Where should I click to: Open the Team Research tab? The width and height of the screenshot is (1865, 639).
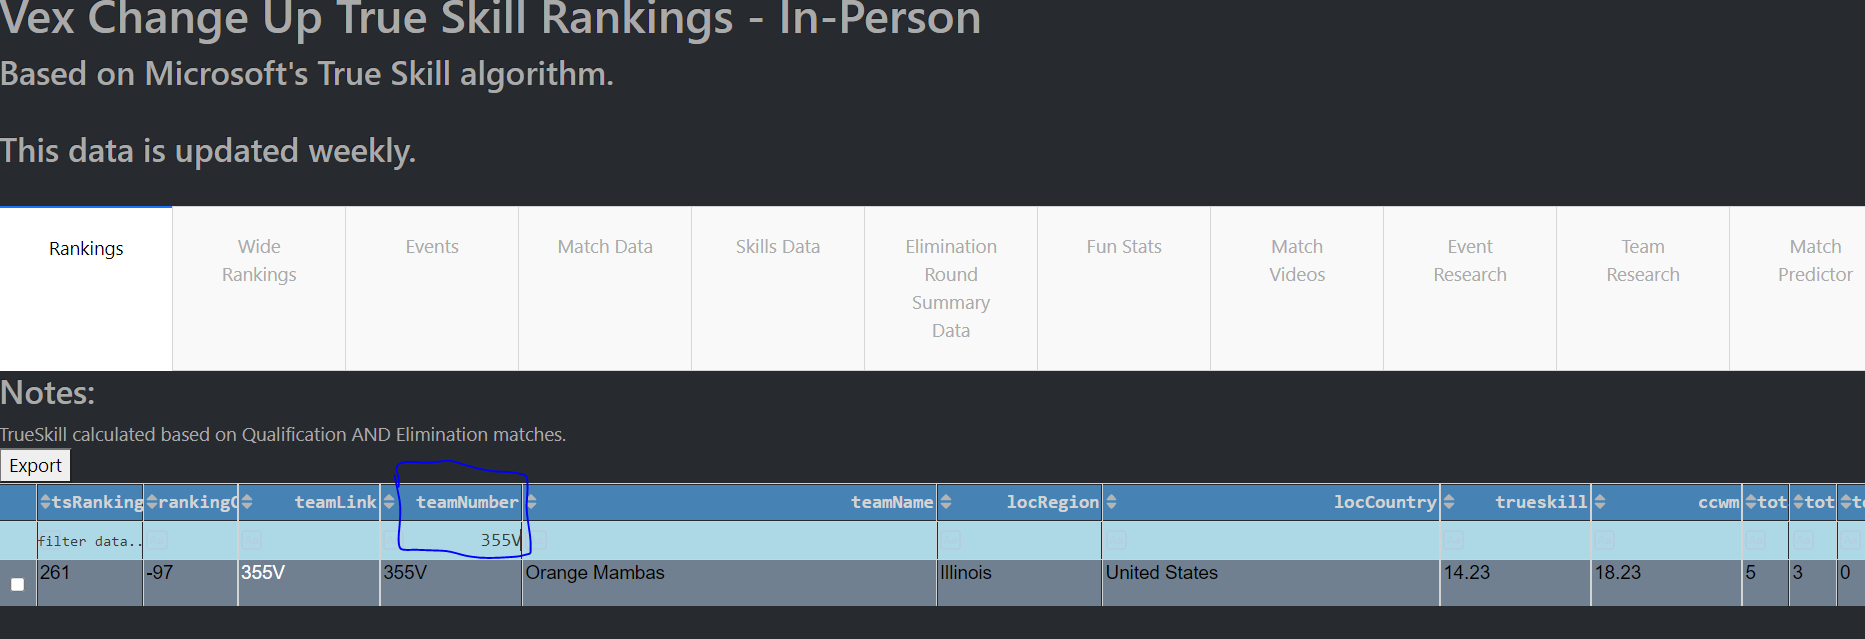(1643, 260)
